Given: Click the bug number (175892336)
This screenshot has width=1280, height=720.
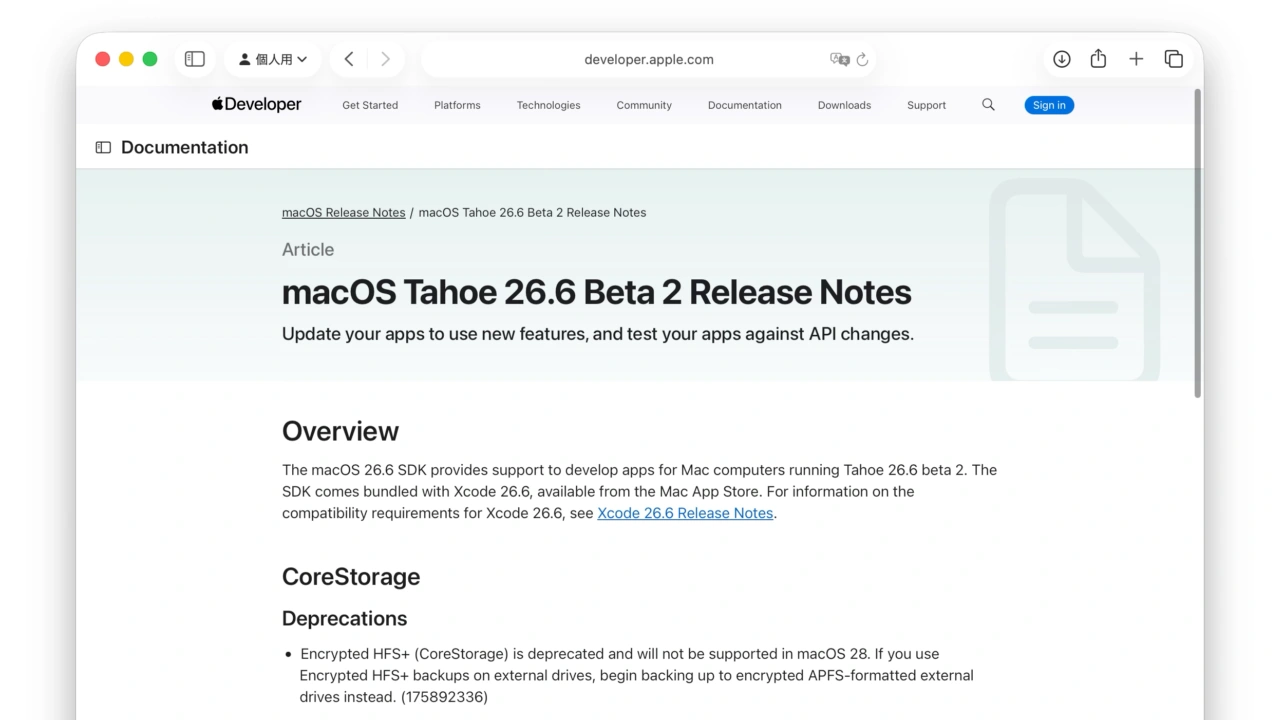Looking at the screenshot, I should [x=444, y=697].
